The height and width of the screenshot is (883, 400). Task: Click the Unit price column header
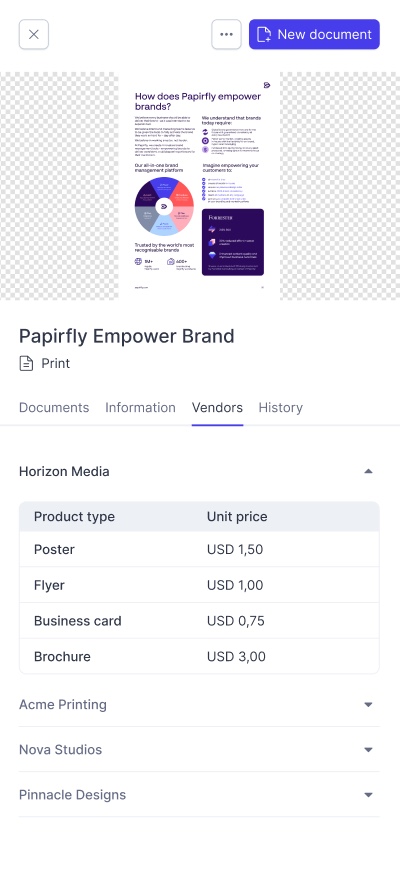237,516
